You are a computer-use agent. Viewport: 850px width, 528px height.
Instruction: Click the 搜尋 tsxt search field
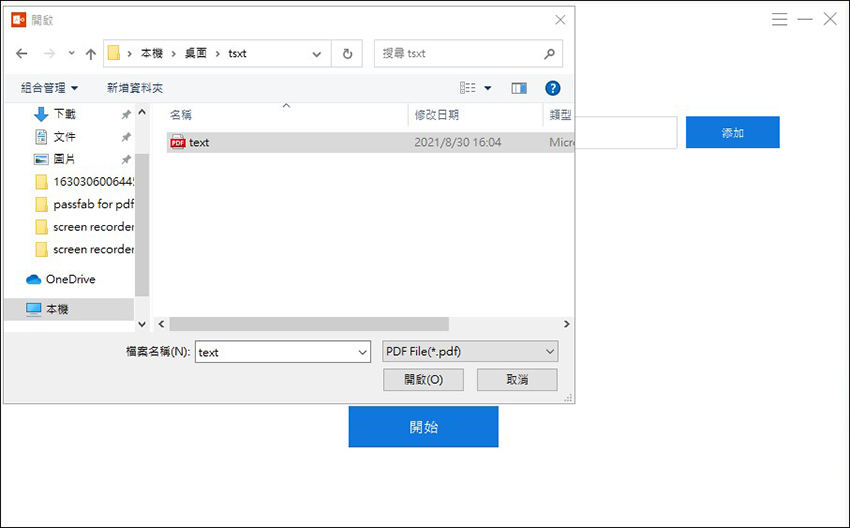click(x=460, y=54)
